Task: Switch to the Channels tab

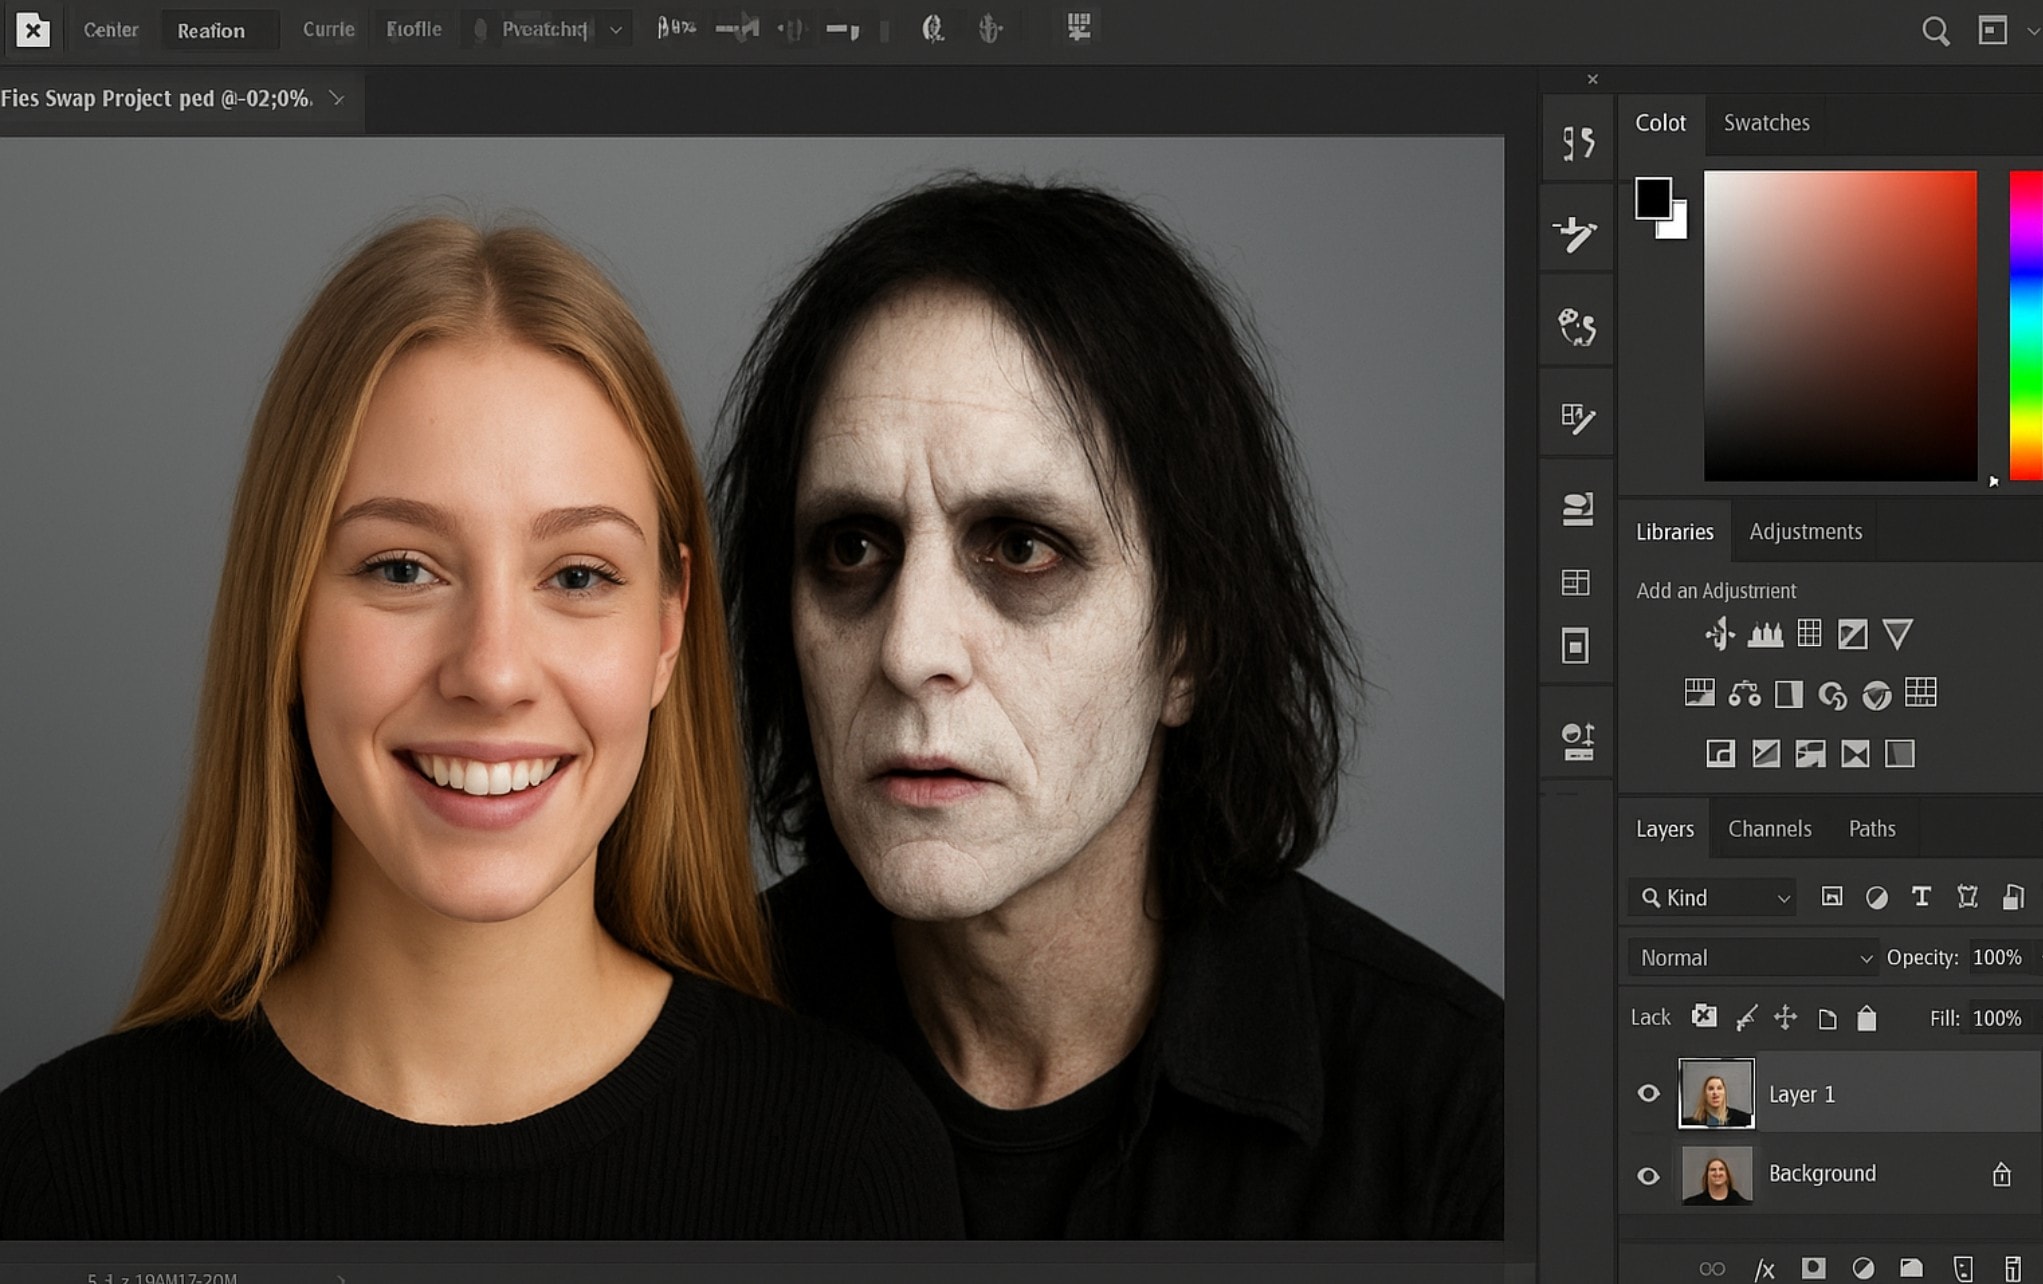Action: [x=1769, y=828]
